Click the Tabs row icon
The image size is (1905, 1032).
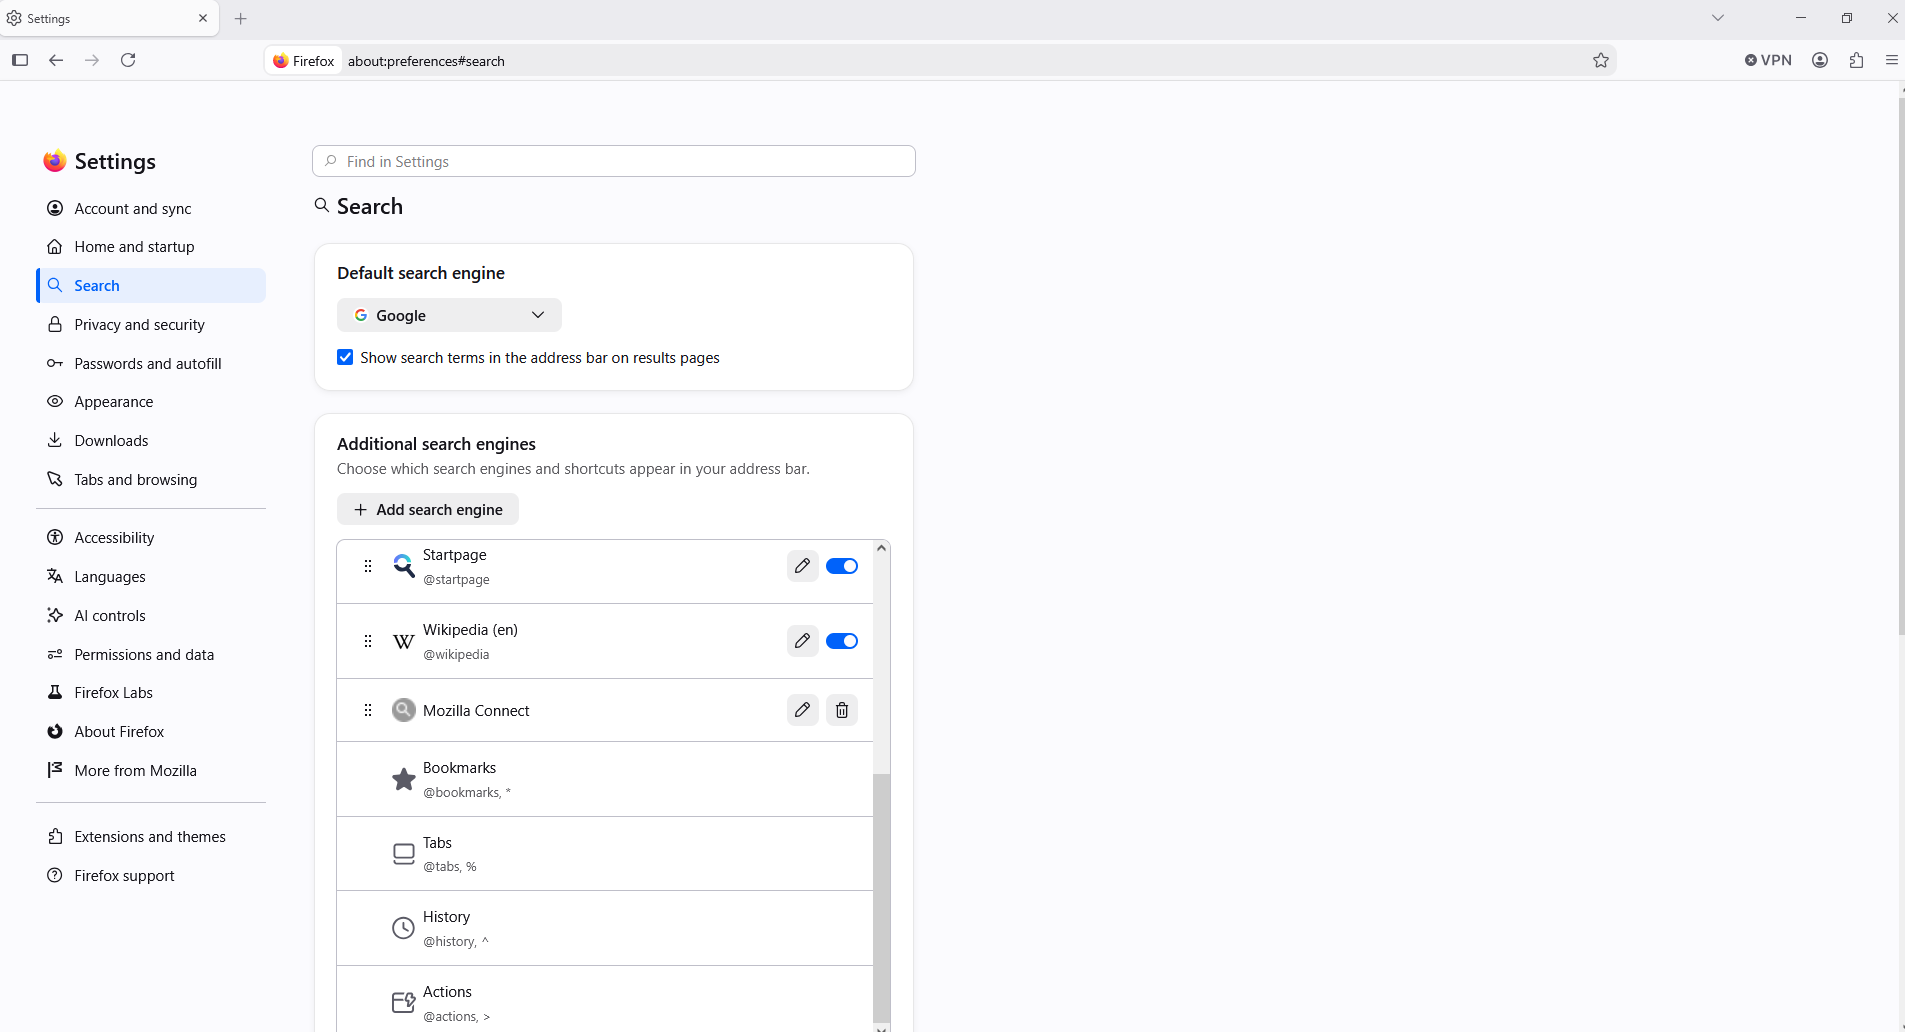point(403,854)
